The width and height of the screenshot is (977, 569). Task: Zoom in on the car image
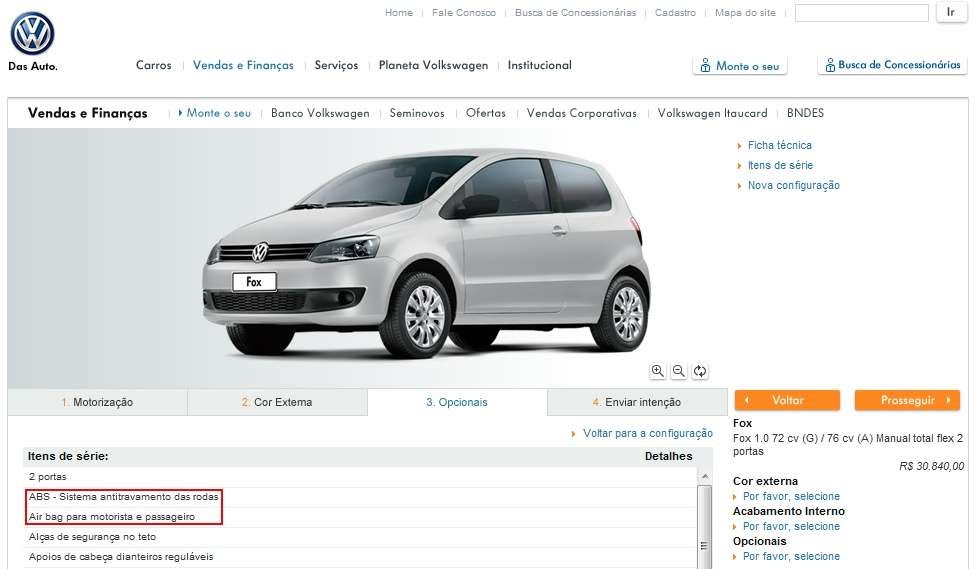(x=657, y=371)
